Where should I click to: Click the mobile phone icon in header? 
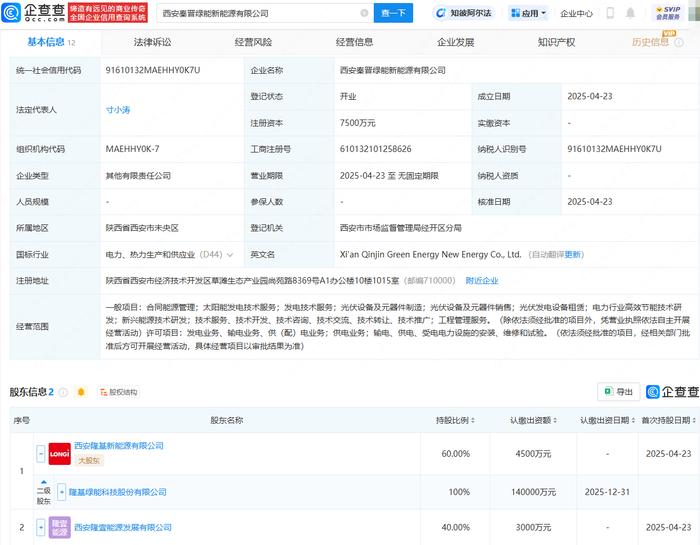(x=610, y=13)
